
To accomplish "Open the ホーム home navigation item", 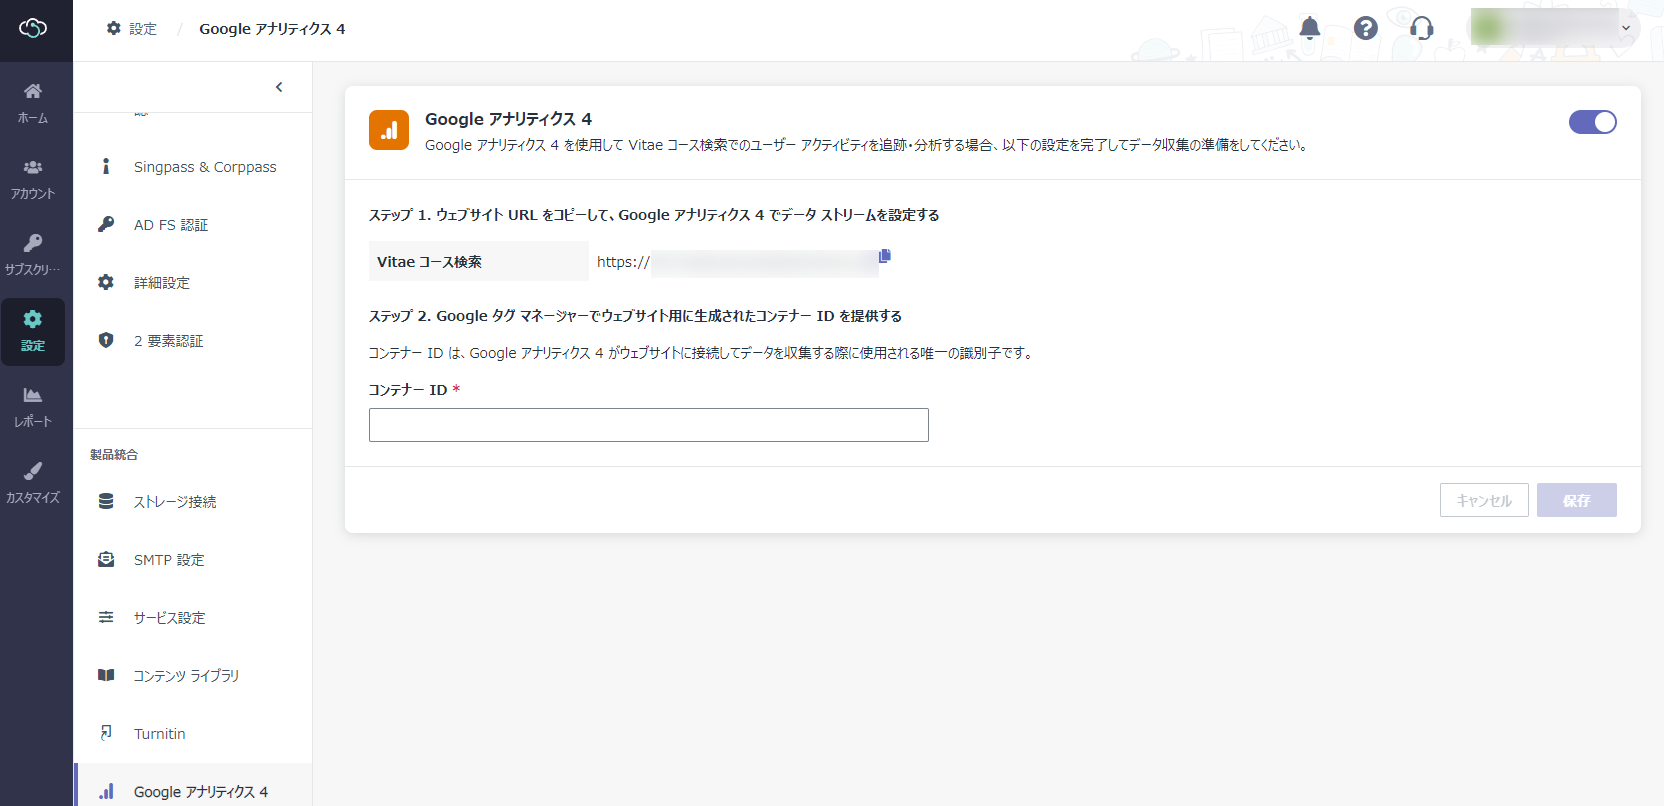I will point(33,103).
